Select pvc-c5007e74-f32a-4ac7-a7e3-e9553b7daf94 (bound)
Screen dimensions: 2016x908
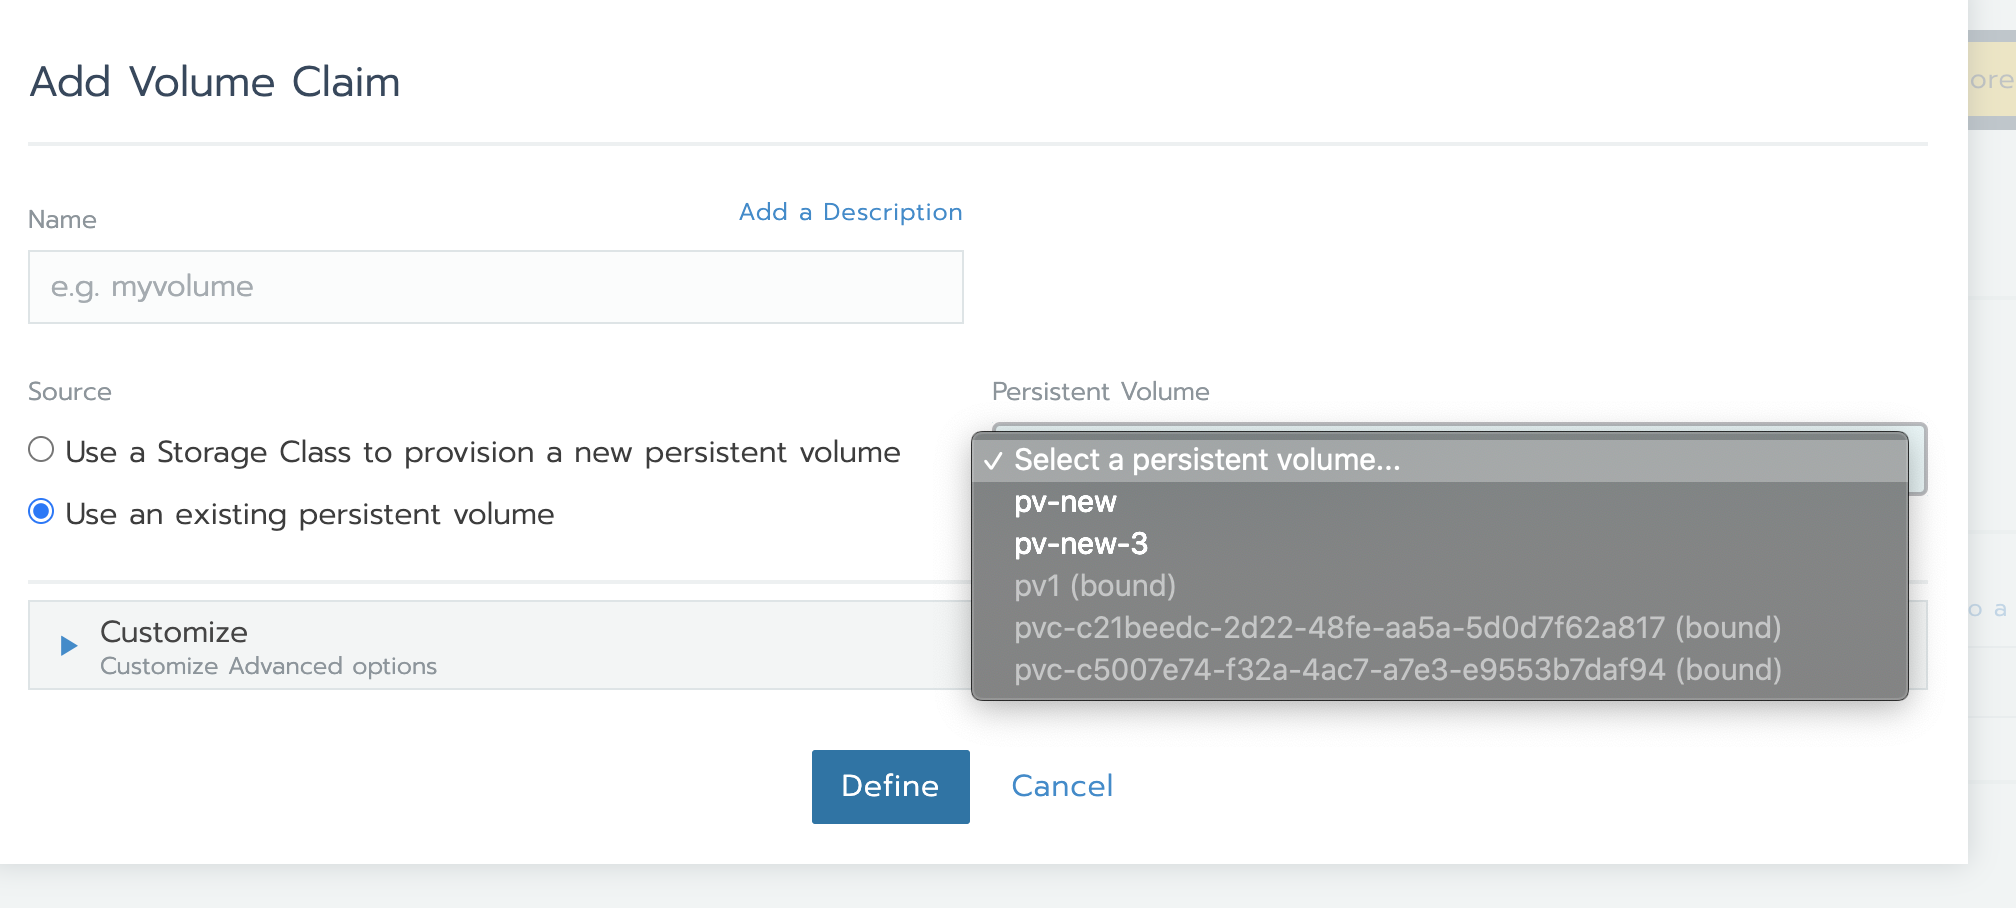click(1398, 670)
